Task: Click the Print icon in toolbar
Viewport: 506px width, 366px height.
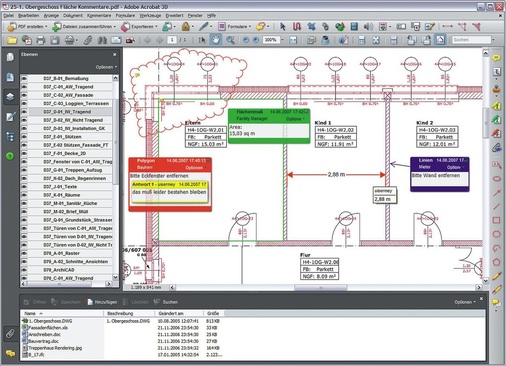Action: point(40,40)
